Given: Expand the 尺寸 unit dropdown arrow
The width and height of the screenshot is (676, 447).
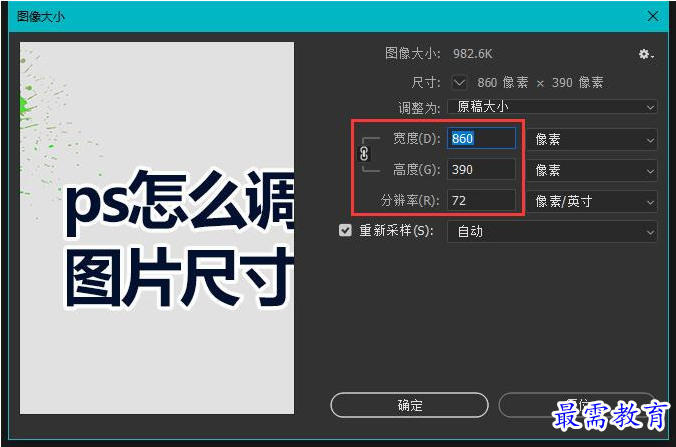Looking at the screenshot, I should [459, 82].
